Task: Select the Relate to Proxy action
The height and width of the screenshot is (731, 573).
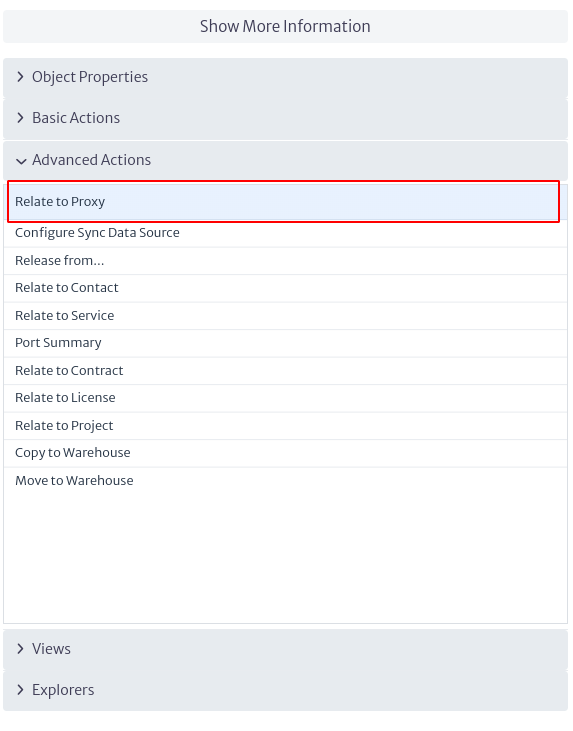Action: coord(283,201)
